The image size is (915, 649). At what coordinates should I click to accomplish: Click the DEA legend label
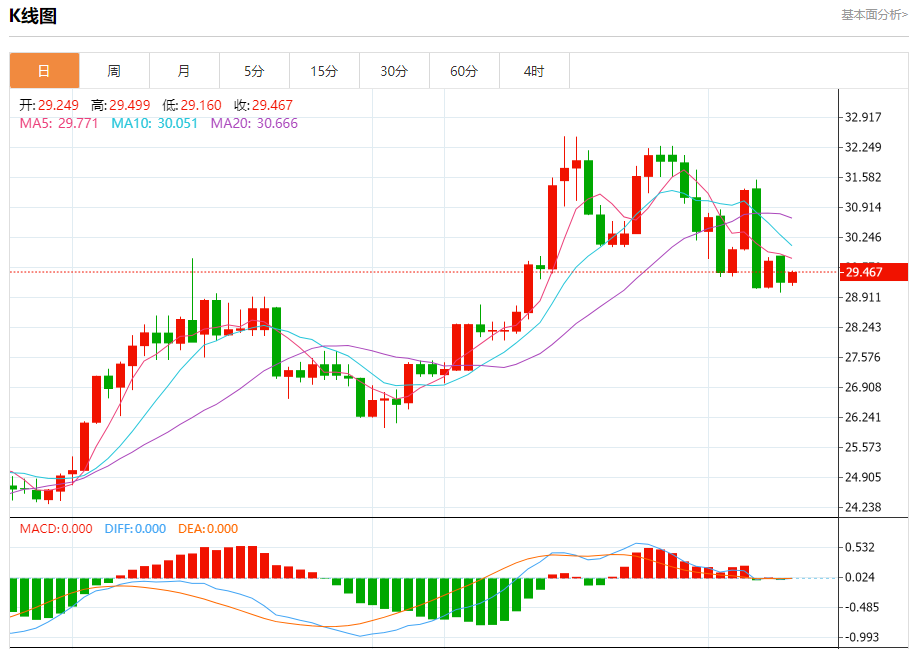(x=208, y=529)
